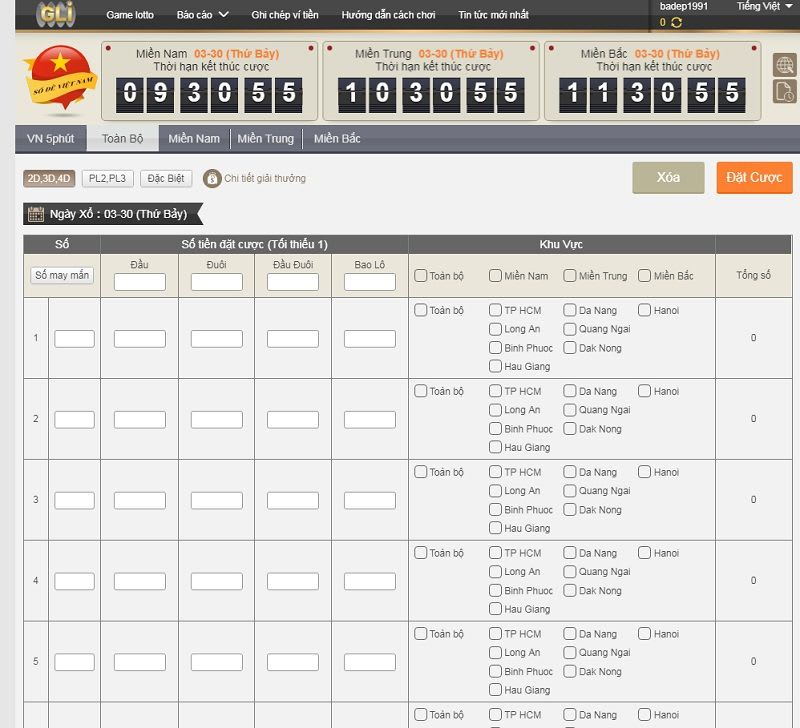The height and width of the screenshot is (728, 800).
Task: Click row 2 Đầu amount field
Action: point(140,420)
